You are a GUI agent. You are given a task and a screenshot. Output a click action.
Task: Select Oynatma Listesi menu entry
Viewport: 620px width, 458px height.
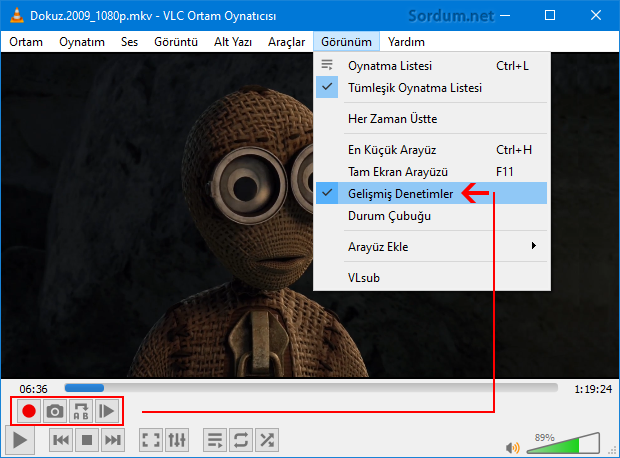pyautogui.click(x=431, y=66)
